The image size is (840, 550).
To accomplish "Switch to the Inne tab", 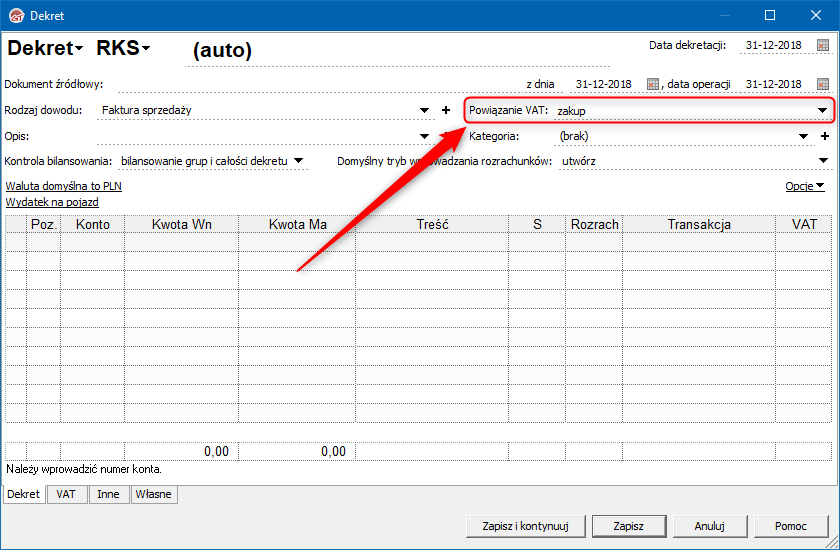I will tap(108, 494).
